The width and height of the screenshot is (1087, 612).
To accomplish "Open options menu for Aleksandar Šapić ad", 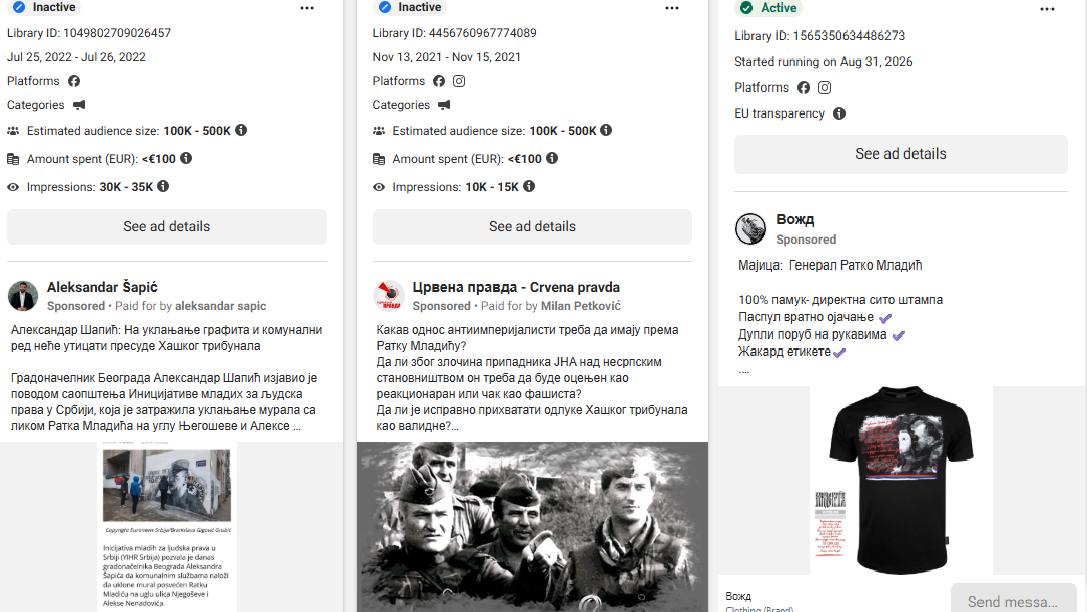I will pos(307,8).
